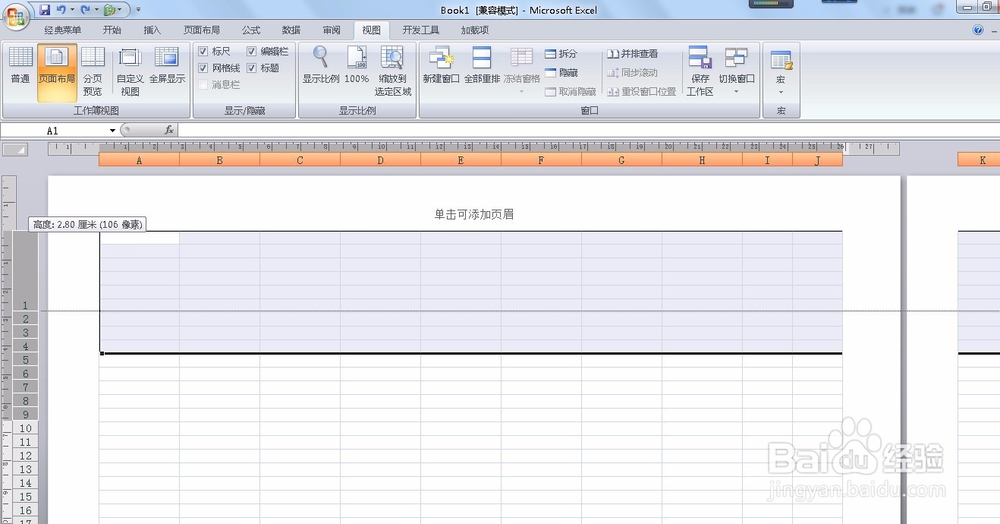
Task: Open a New Window (新建窗口)
Action: pos(441,66)
